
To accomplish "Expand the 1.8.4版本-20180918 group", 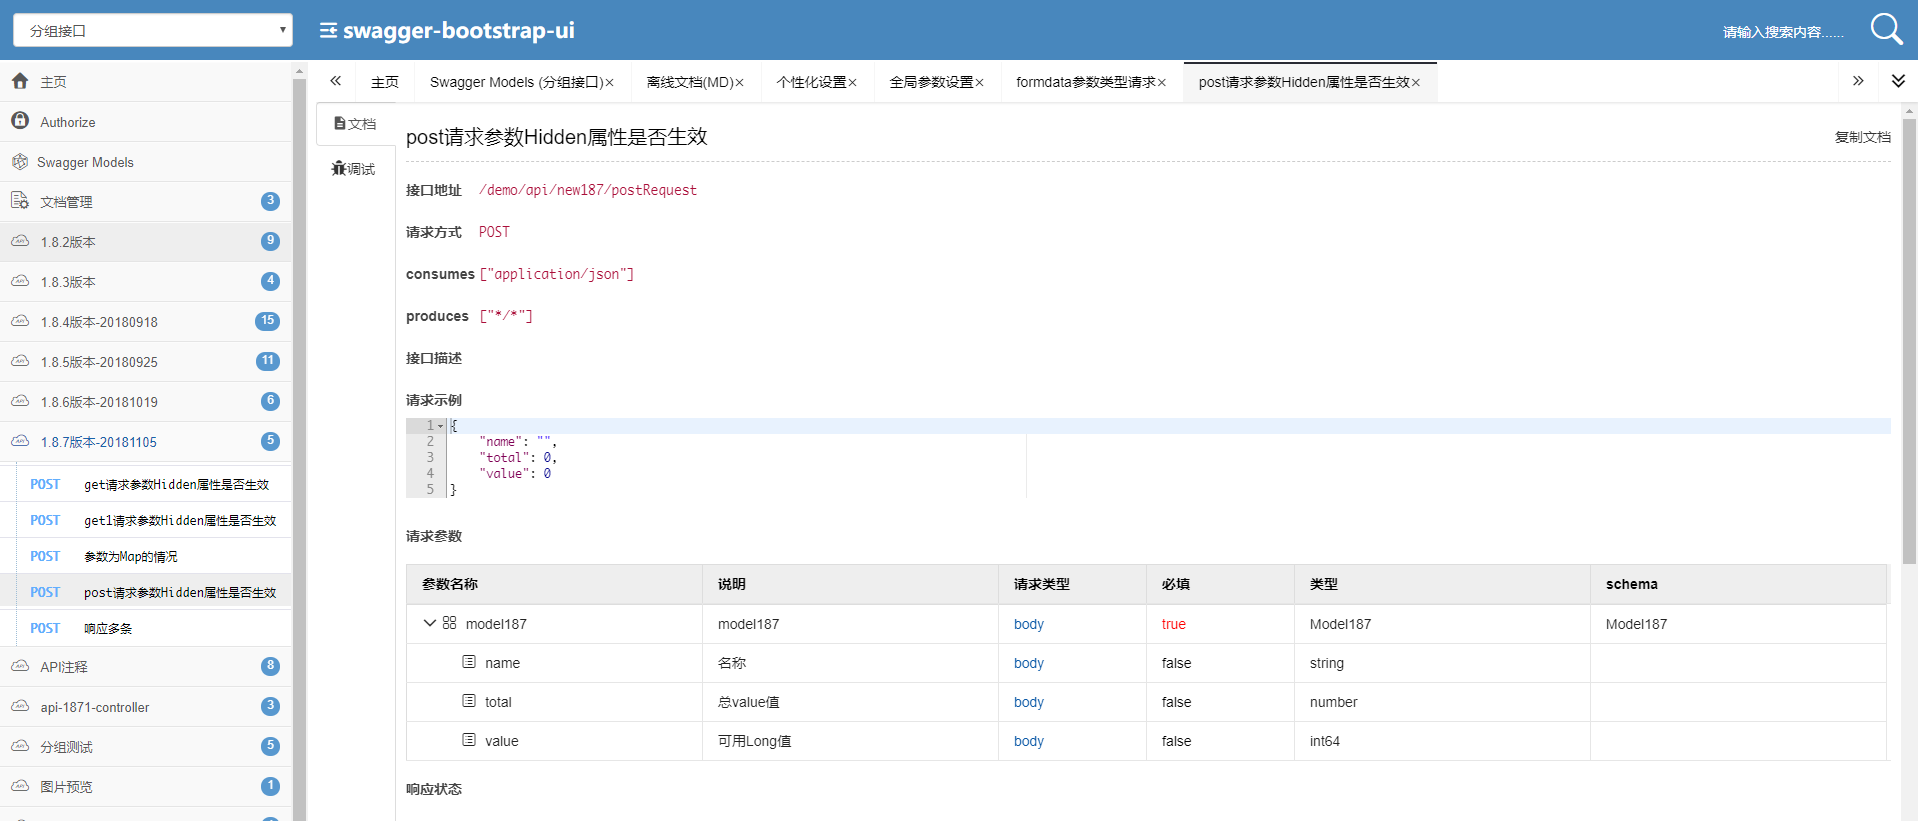I will [x=146, y=322].
